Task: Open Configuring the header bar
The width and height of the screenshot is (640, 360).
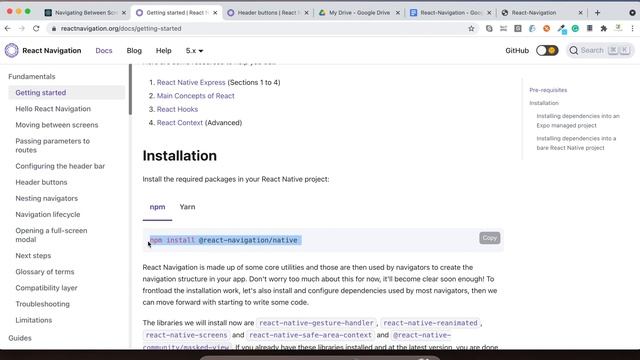Action: (60, 166)
